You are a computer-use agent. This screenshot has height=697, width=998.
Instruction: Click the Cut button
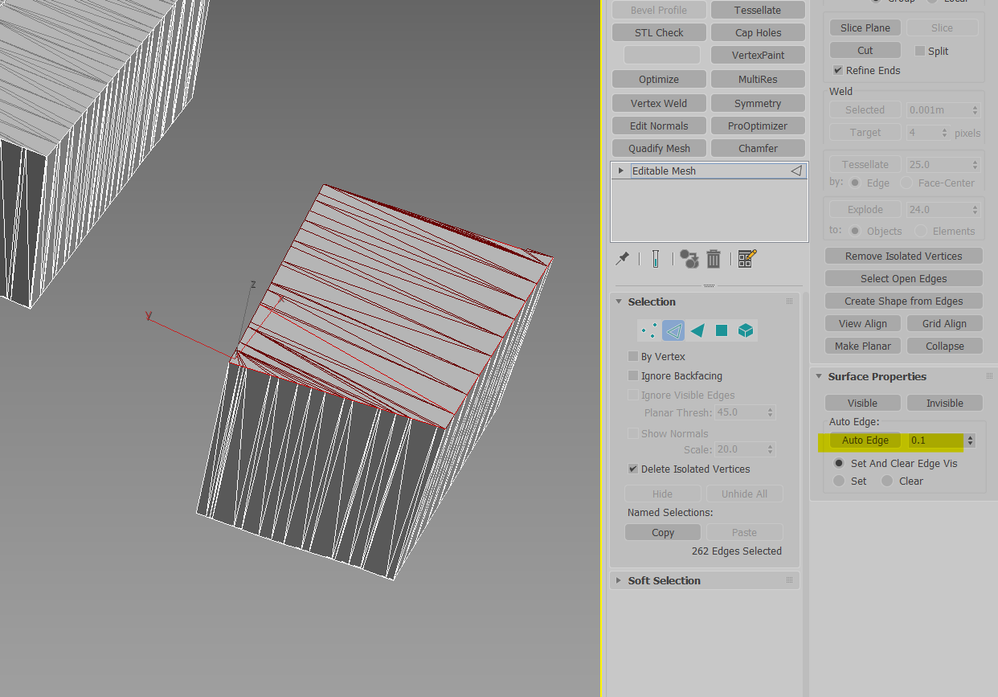pyautogui.click(x=865, y=50)
